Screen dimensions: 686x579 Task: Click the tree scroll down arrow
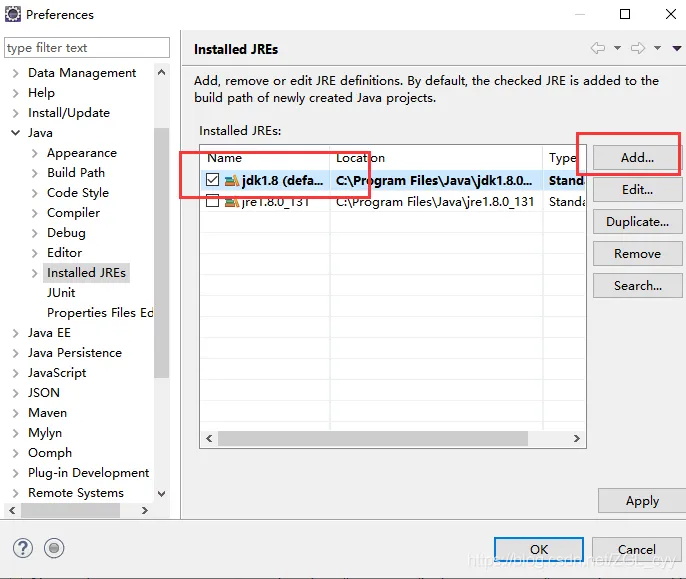pyautogui.click(x=161, y=494)
